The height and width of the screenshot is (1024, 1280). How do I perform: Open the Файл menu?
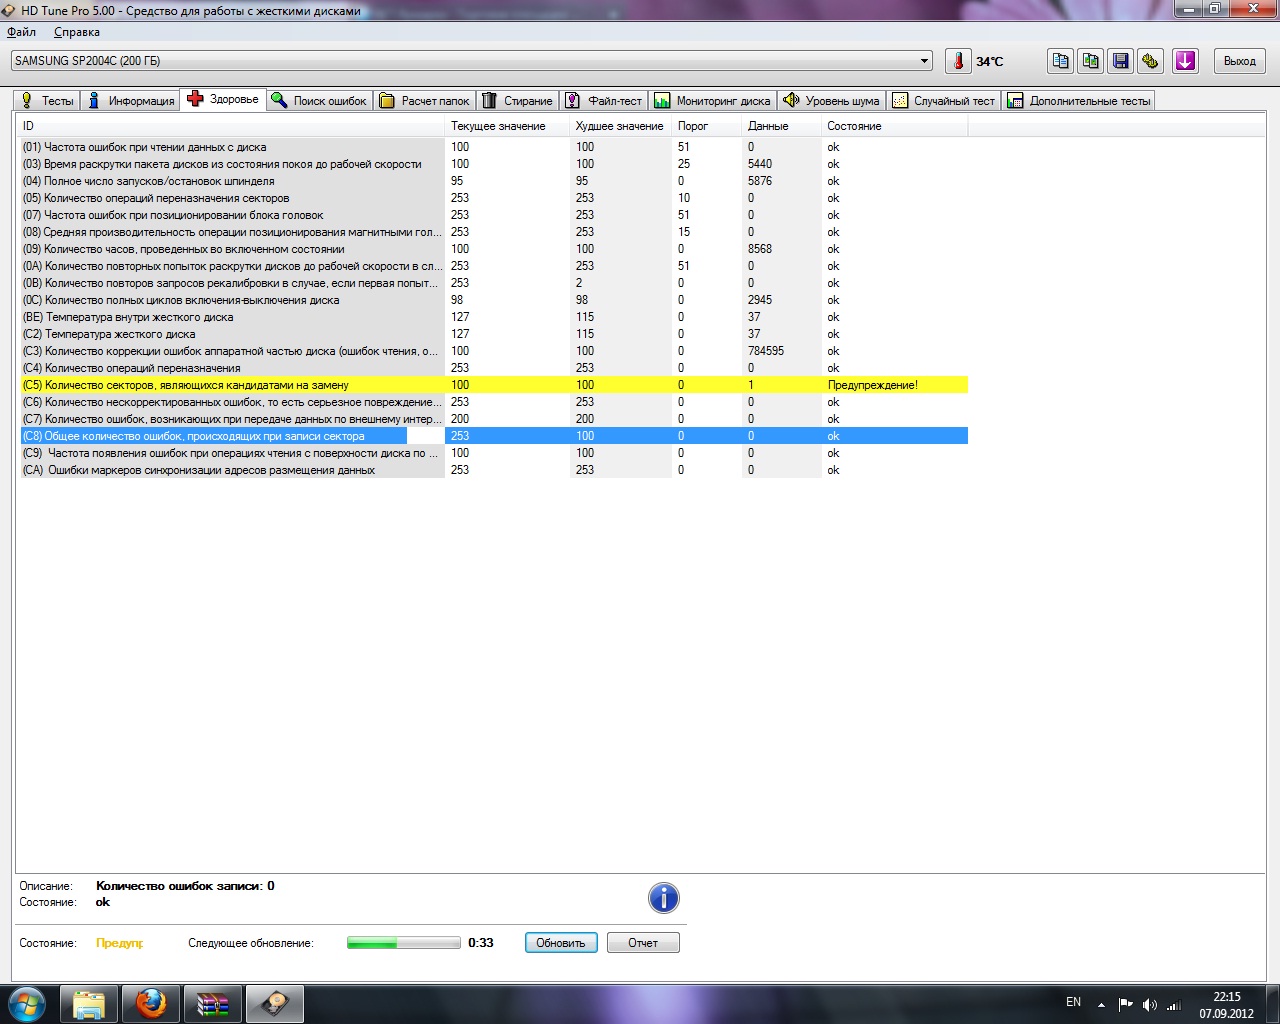tap(21, 32)
